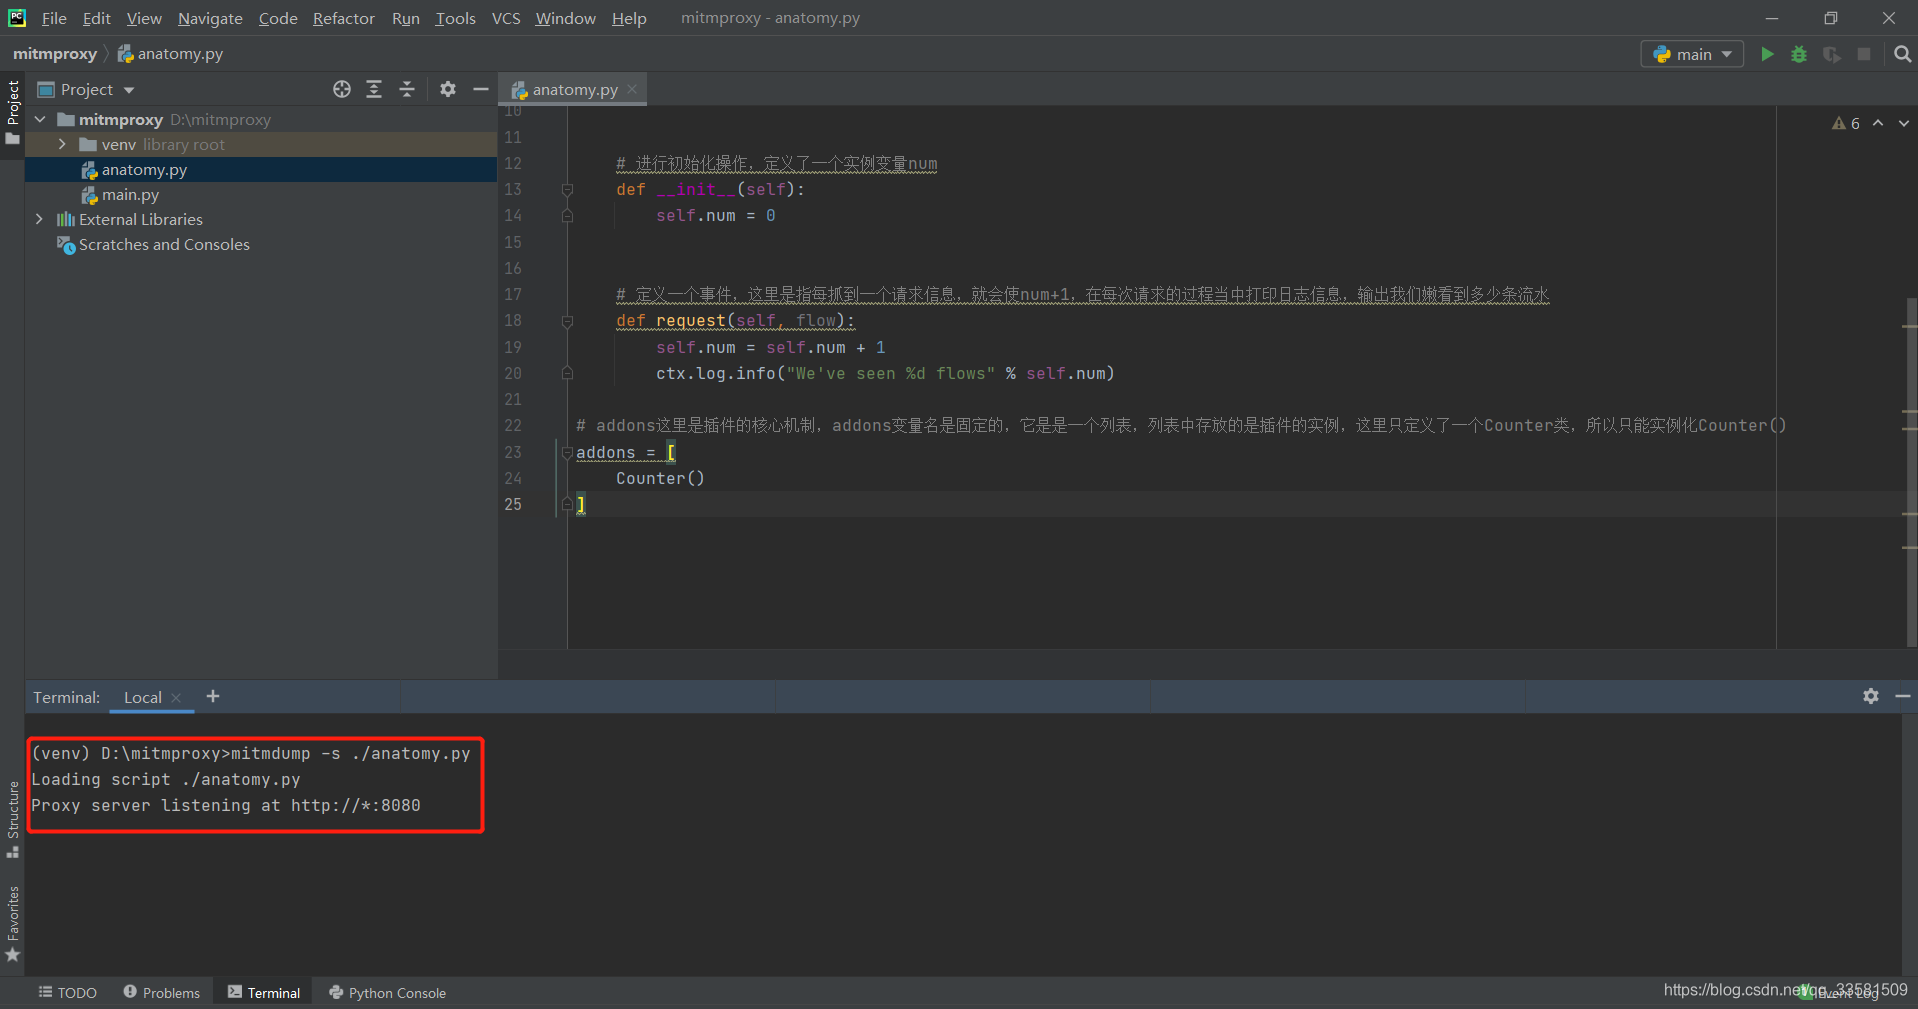Screen dimensions: 1918x1009
Task: Open the Code menu
Action: (278, 18)
